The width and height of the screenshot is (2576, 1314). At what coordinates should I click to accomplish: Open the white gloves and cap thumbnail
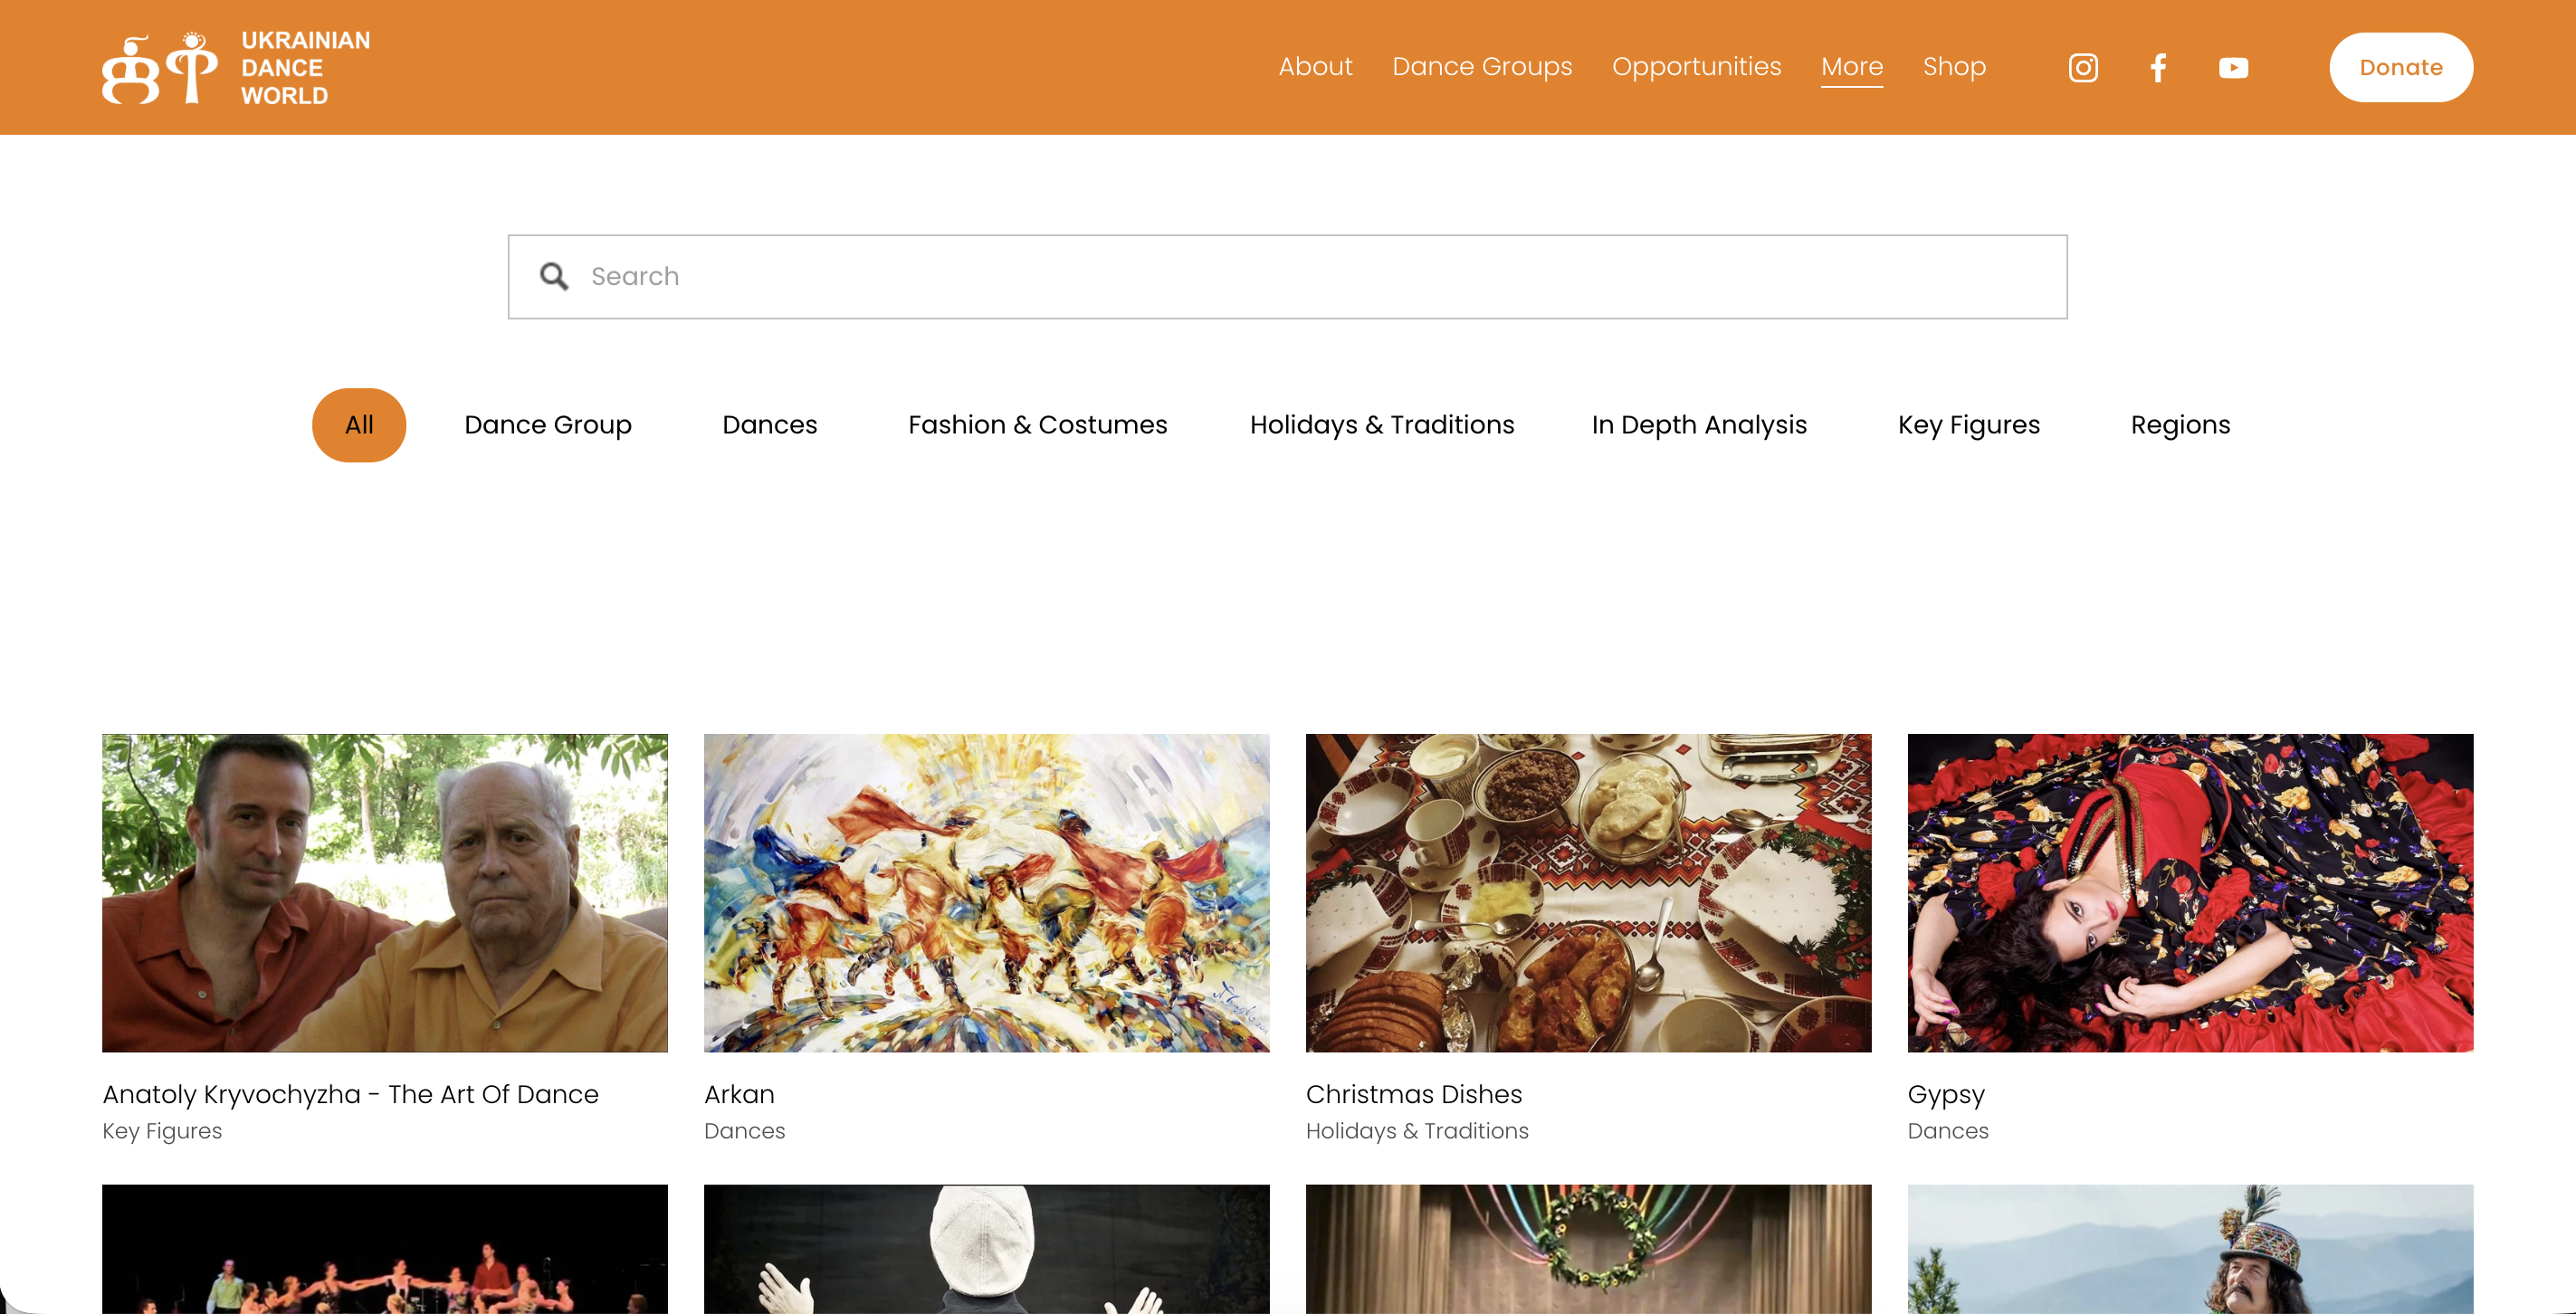click(987, 1249)
